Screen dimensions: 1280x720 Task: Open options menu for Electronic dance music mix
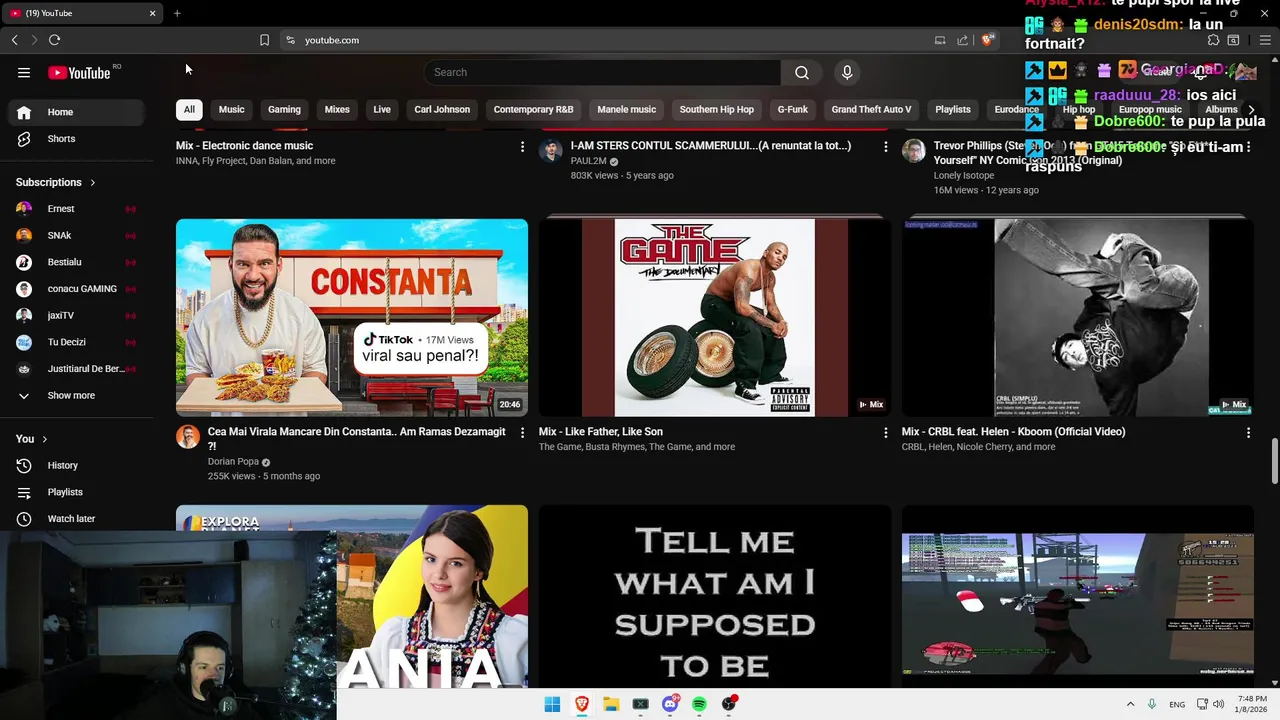(x=522, y=147)
